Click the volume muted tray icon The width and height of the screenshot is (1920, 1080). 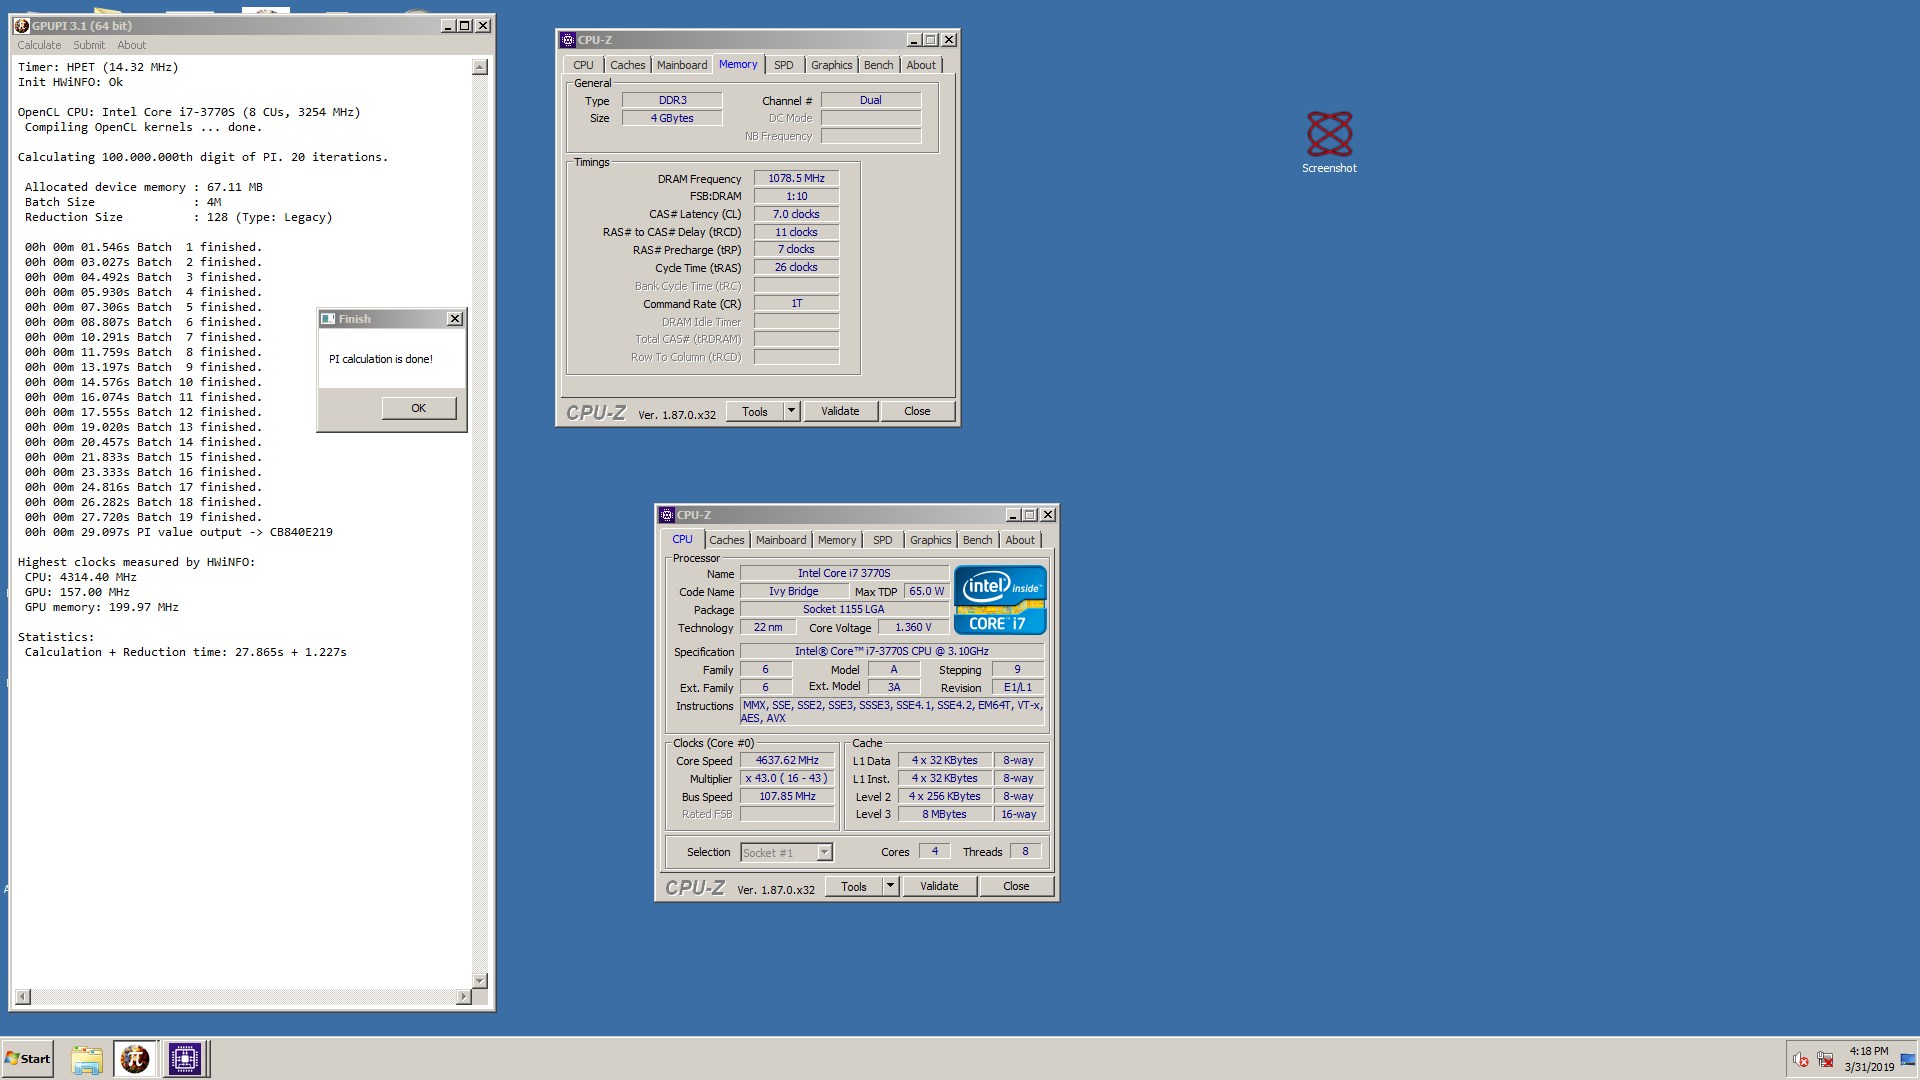point(1801,1060)
